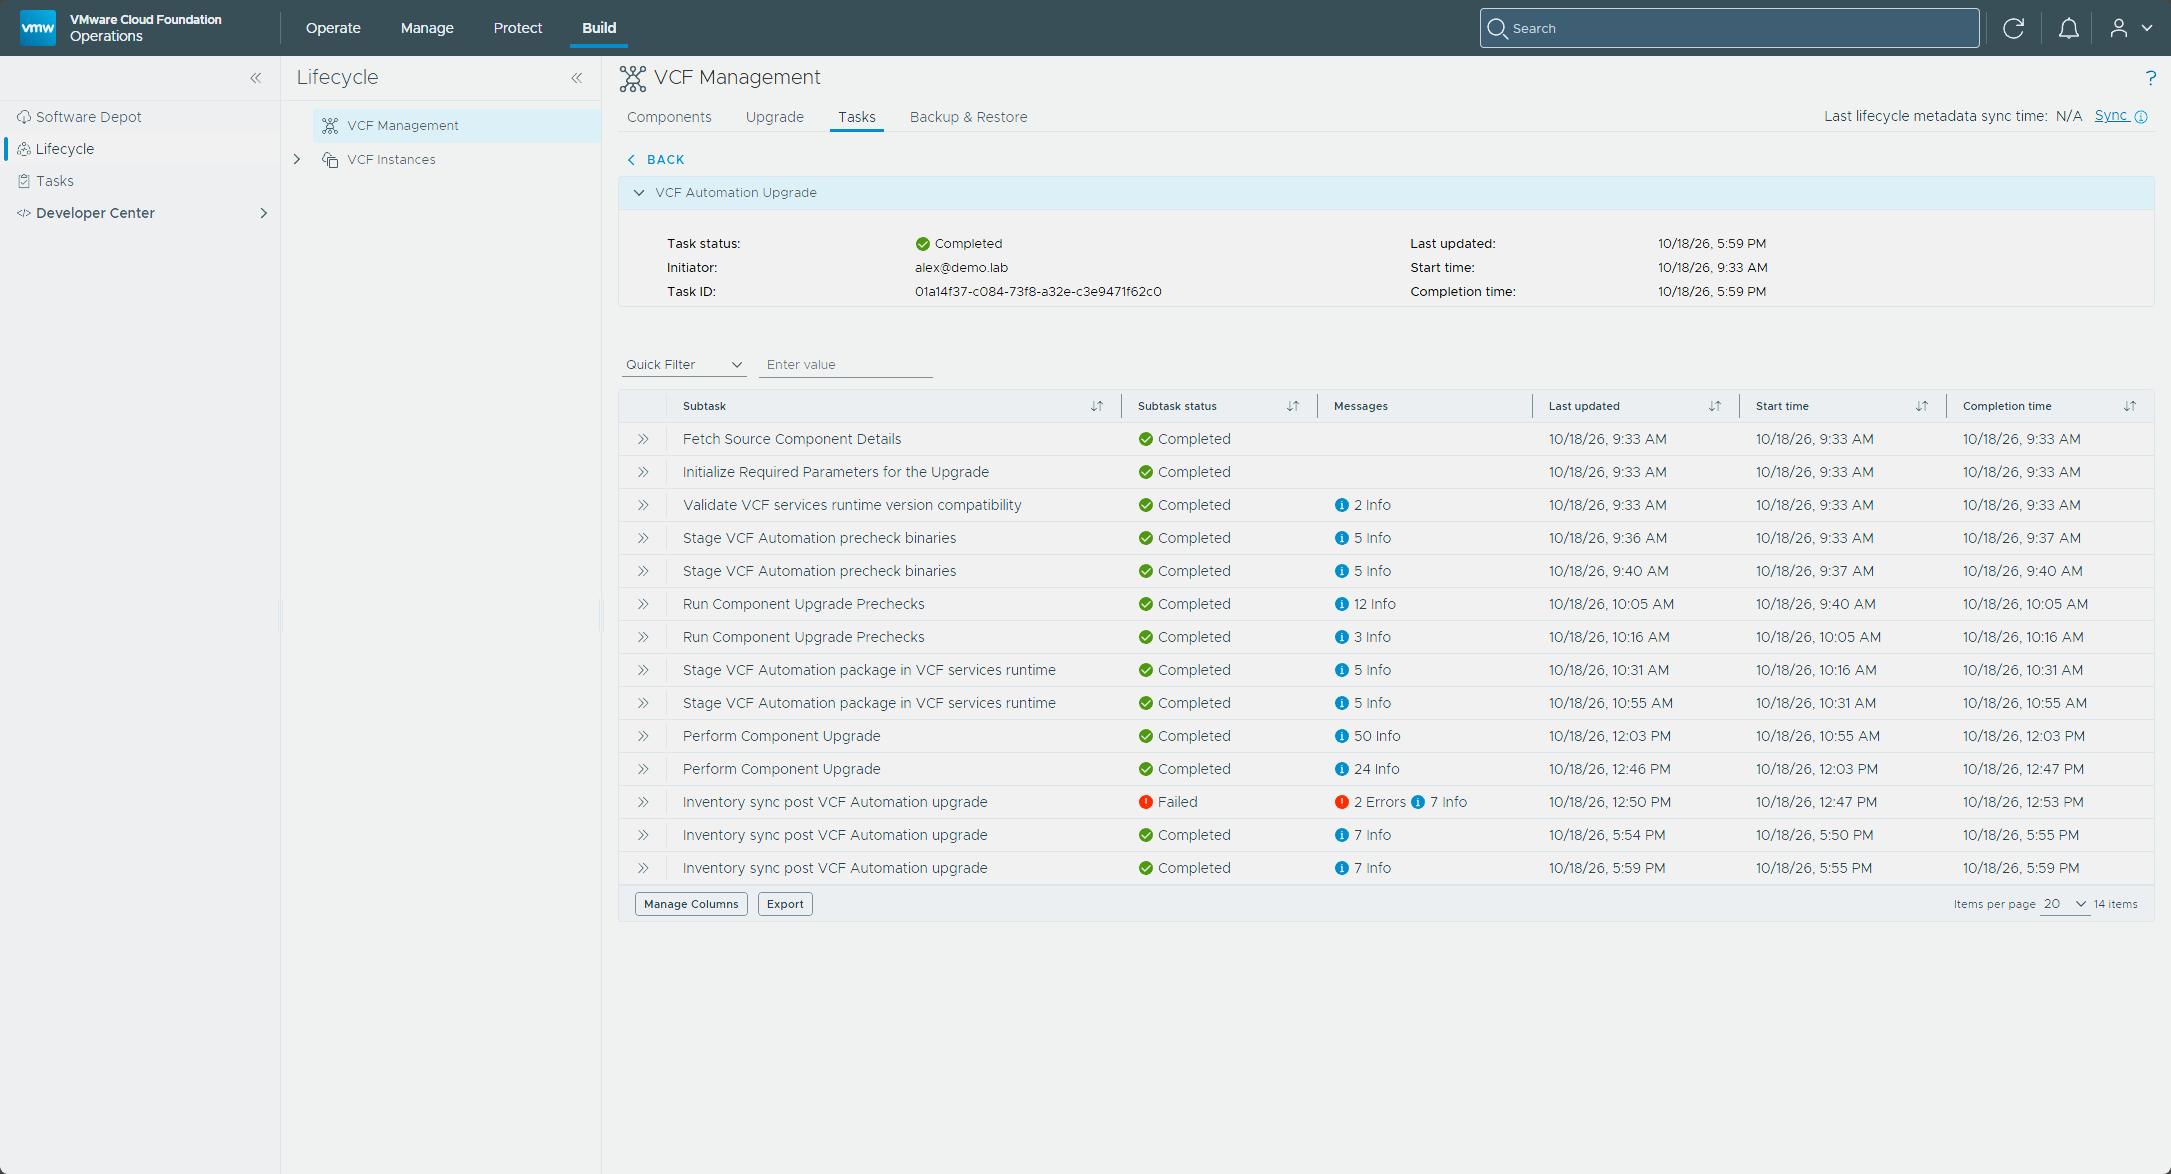
Task: Open the Manage menu
Action: tap(427, 28)
